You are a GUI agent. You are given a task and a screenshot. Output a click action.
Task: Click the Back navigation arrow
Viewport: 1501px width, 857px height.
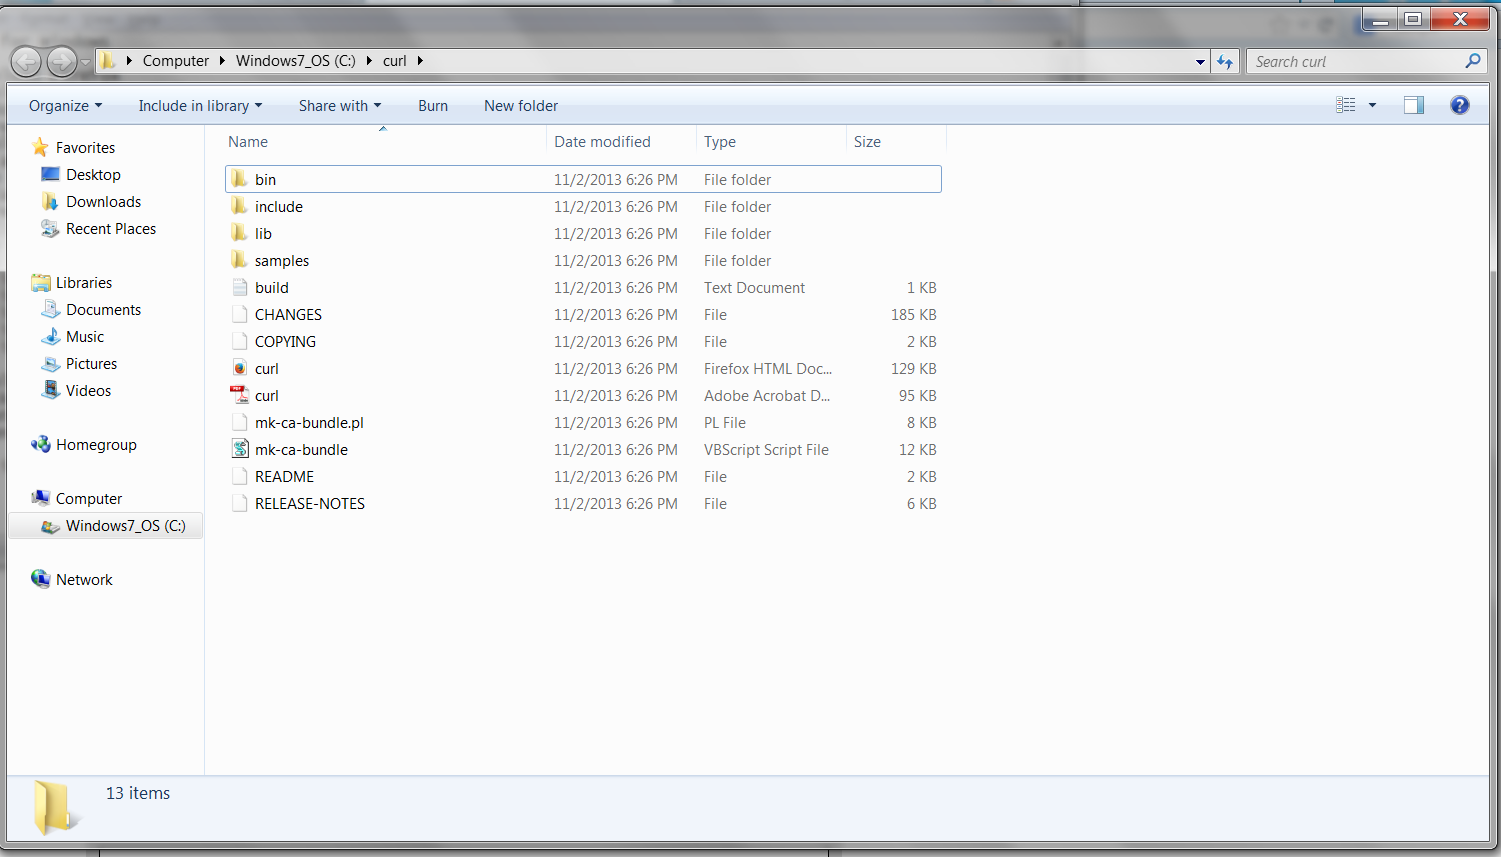coord(27,62)
